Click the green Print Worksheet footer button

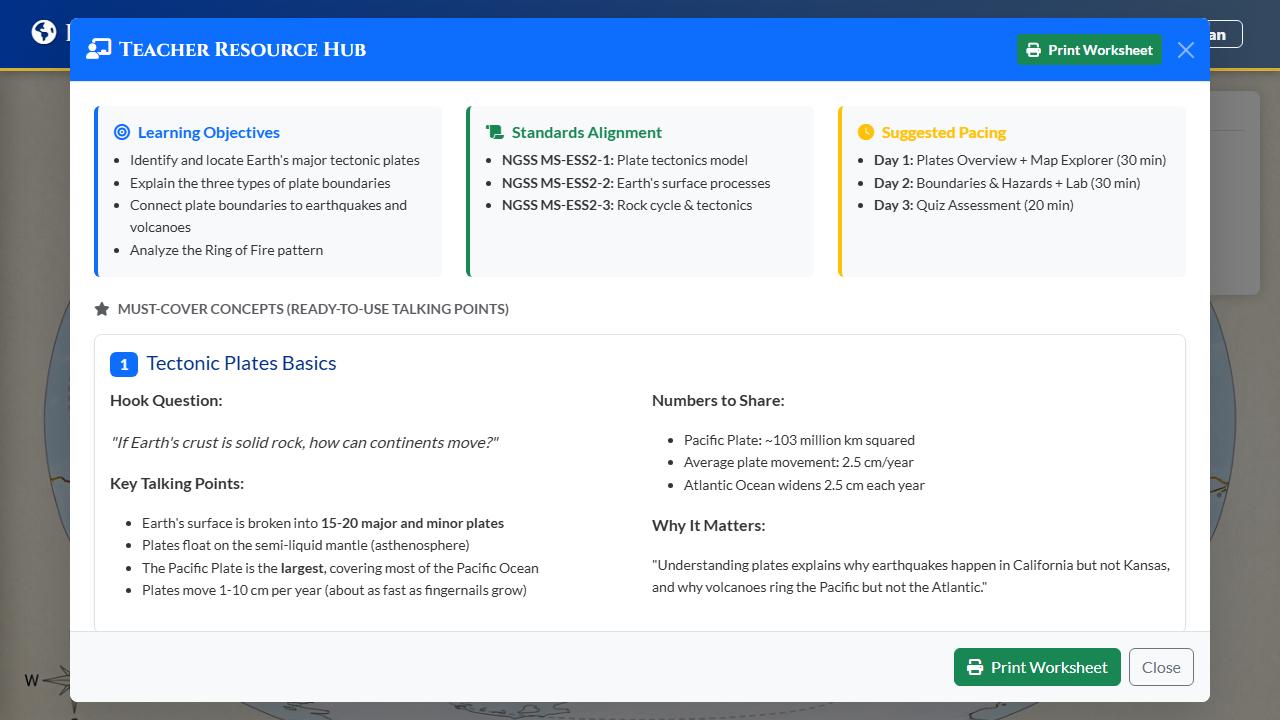pos(1037,667)
